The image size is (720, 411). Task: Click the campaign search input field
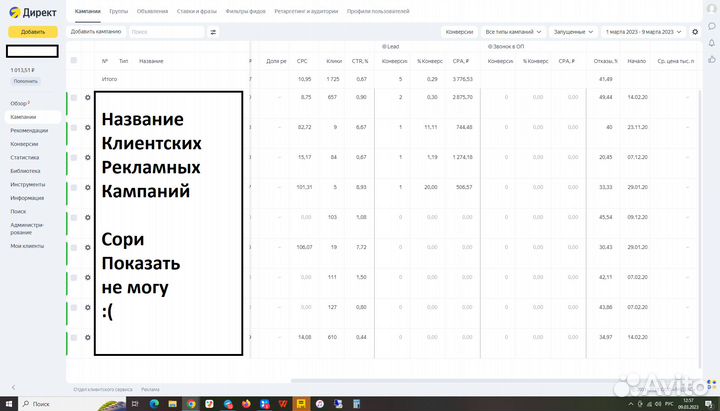click(166, 32)
